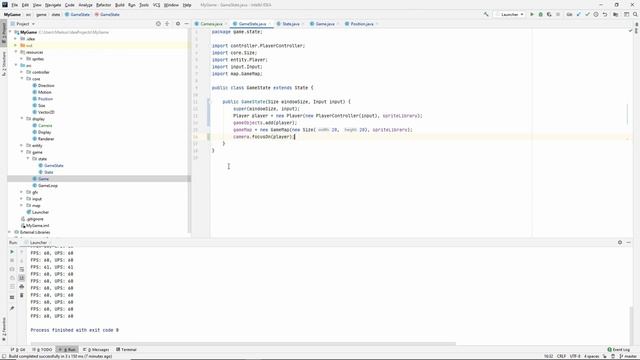Open the Launcher run configuration dropdown

pyautogui.click(x=510, y=14)
